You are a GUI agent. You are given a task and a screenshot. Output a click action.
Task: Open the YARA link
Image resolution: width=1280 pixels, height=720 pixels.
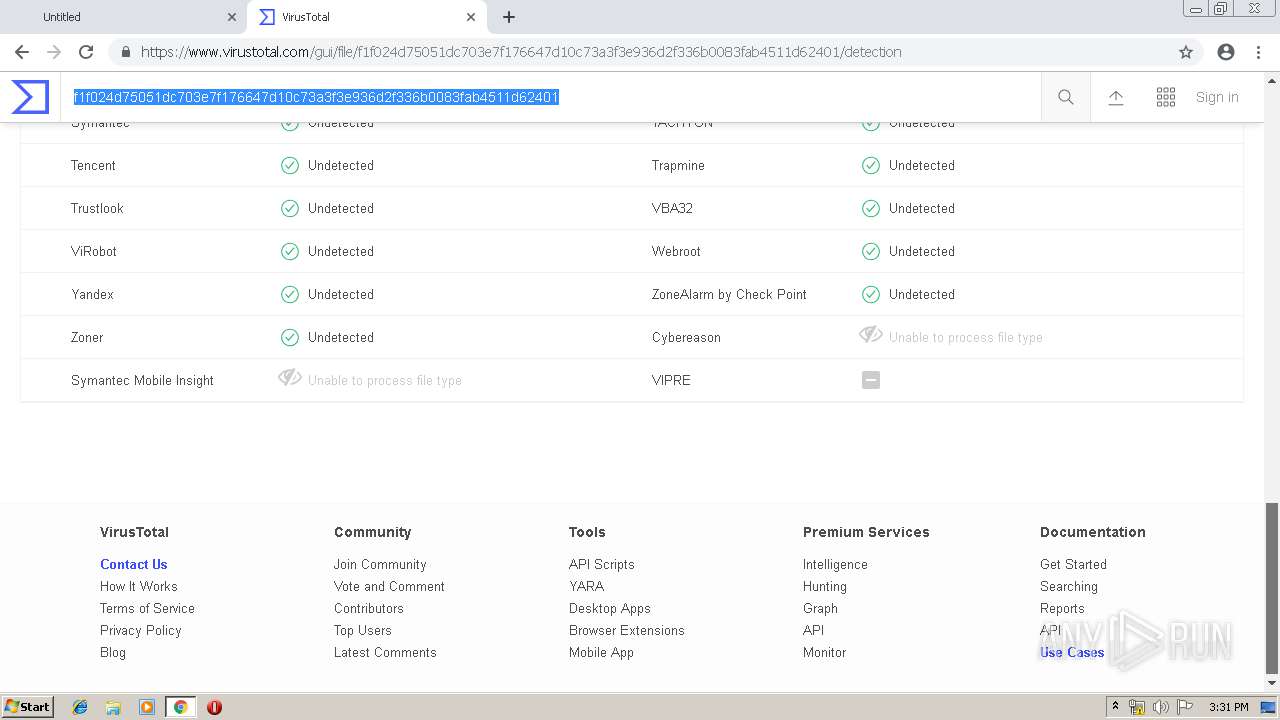[587, 586]
